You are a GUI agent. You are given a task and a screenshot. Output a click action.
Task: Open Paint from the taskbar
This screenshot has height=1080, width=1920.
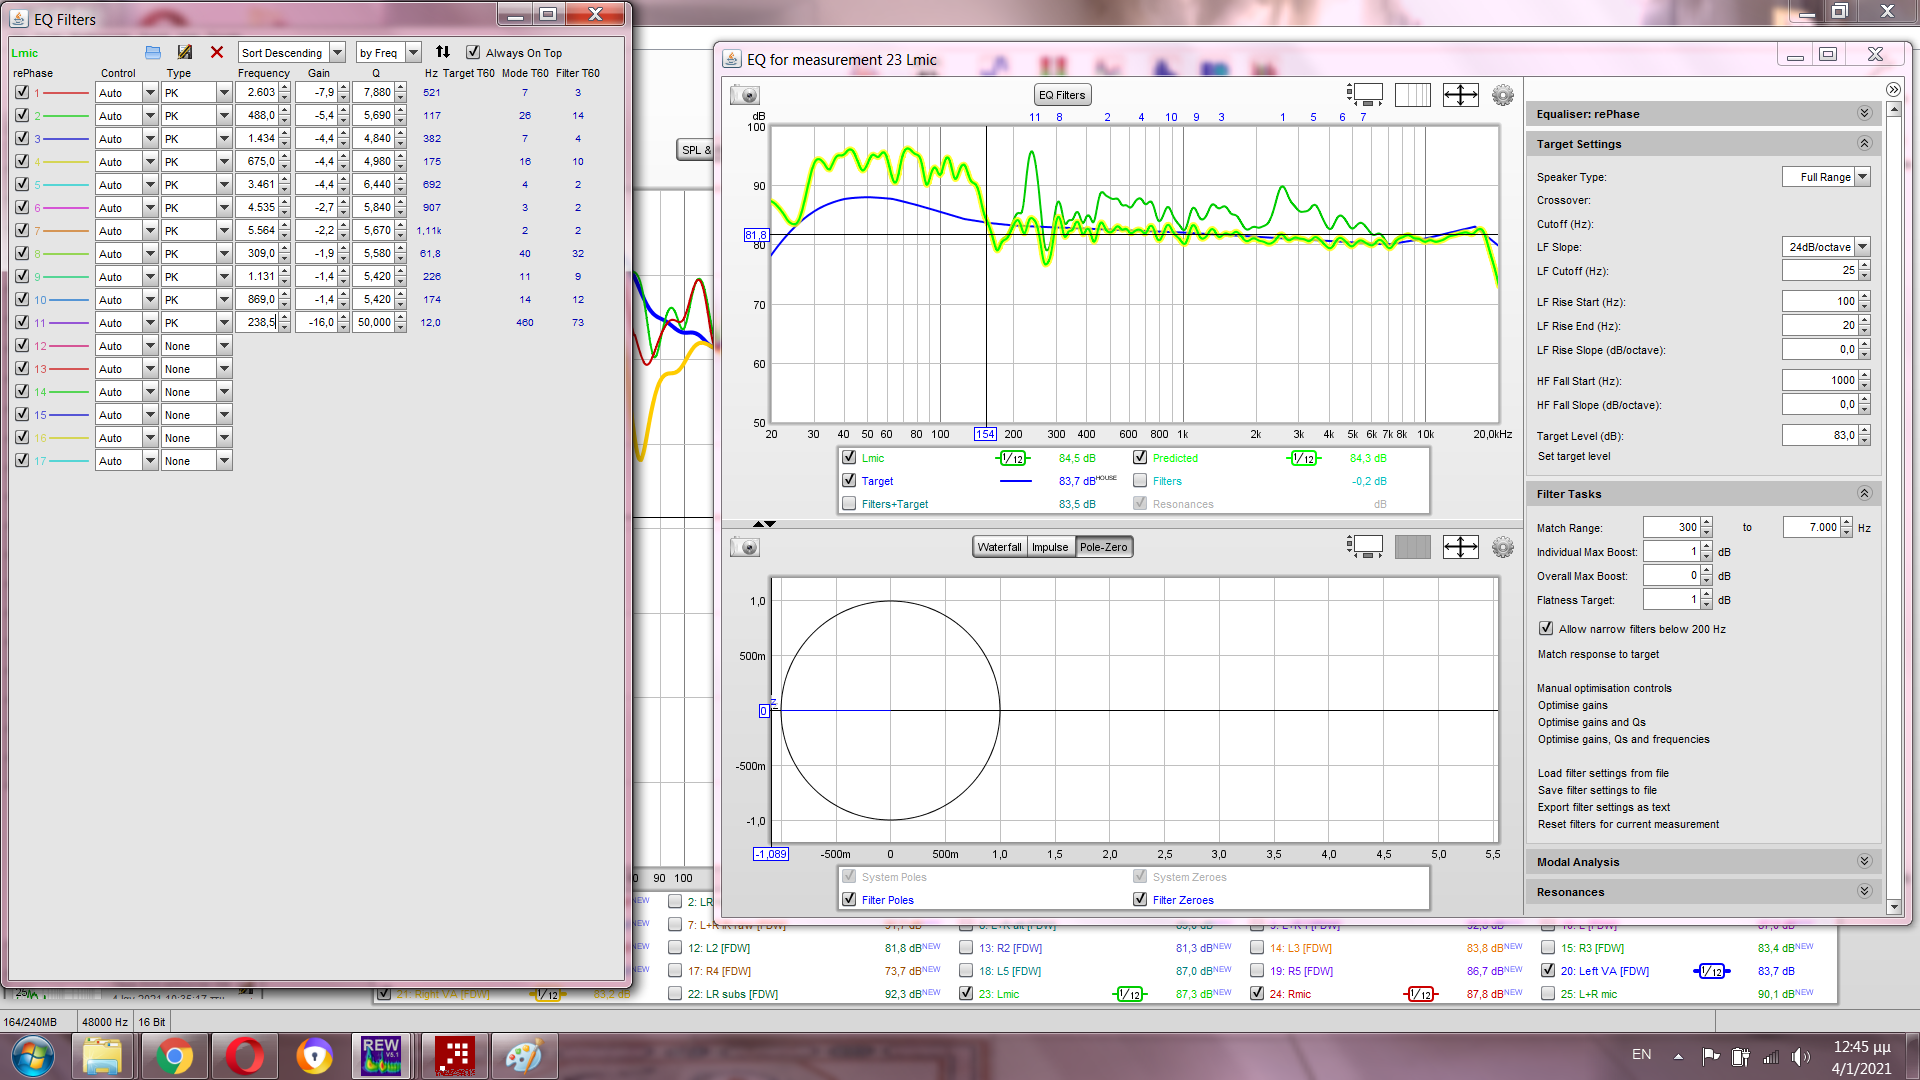[x=523, y=1056]
